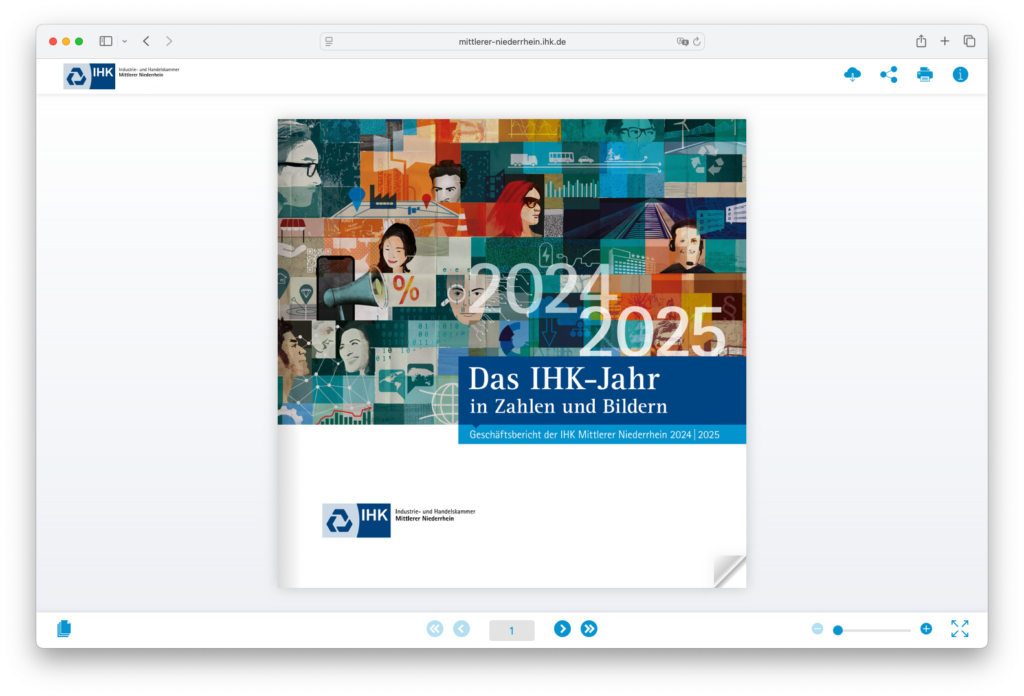Viewport: 1024px width, 696px height.
Task: Jump to the first page
Action: point(435,629)
